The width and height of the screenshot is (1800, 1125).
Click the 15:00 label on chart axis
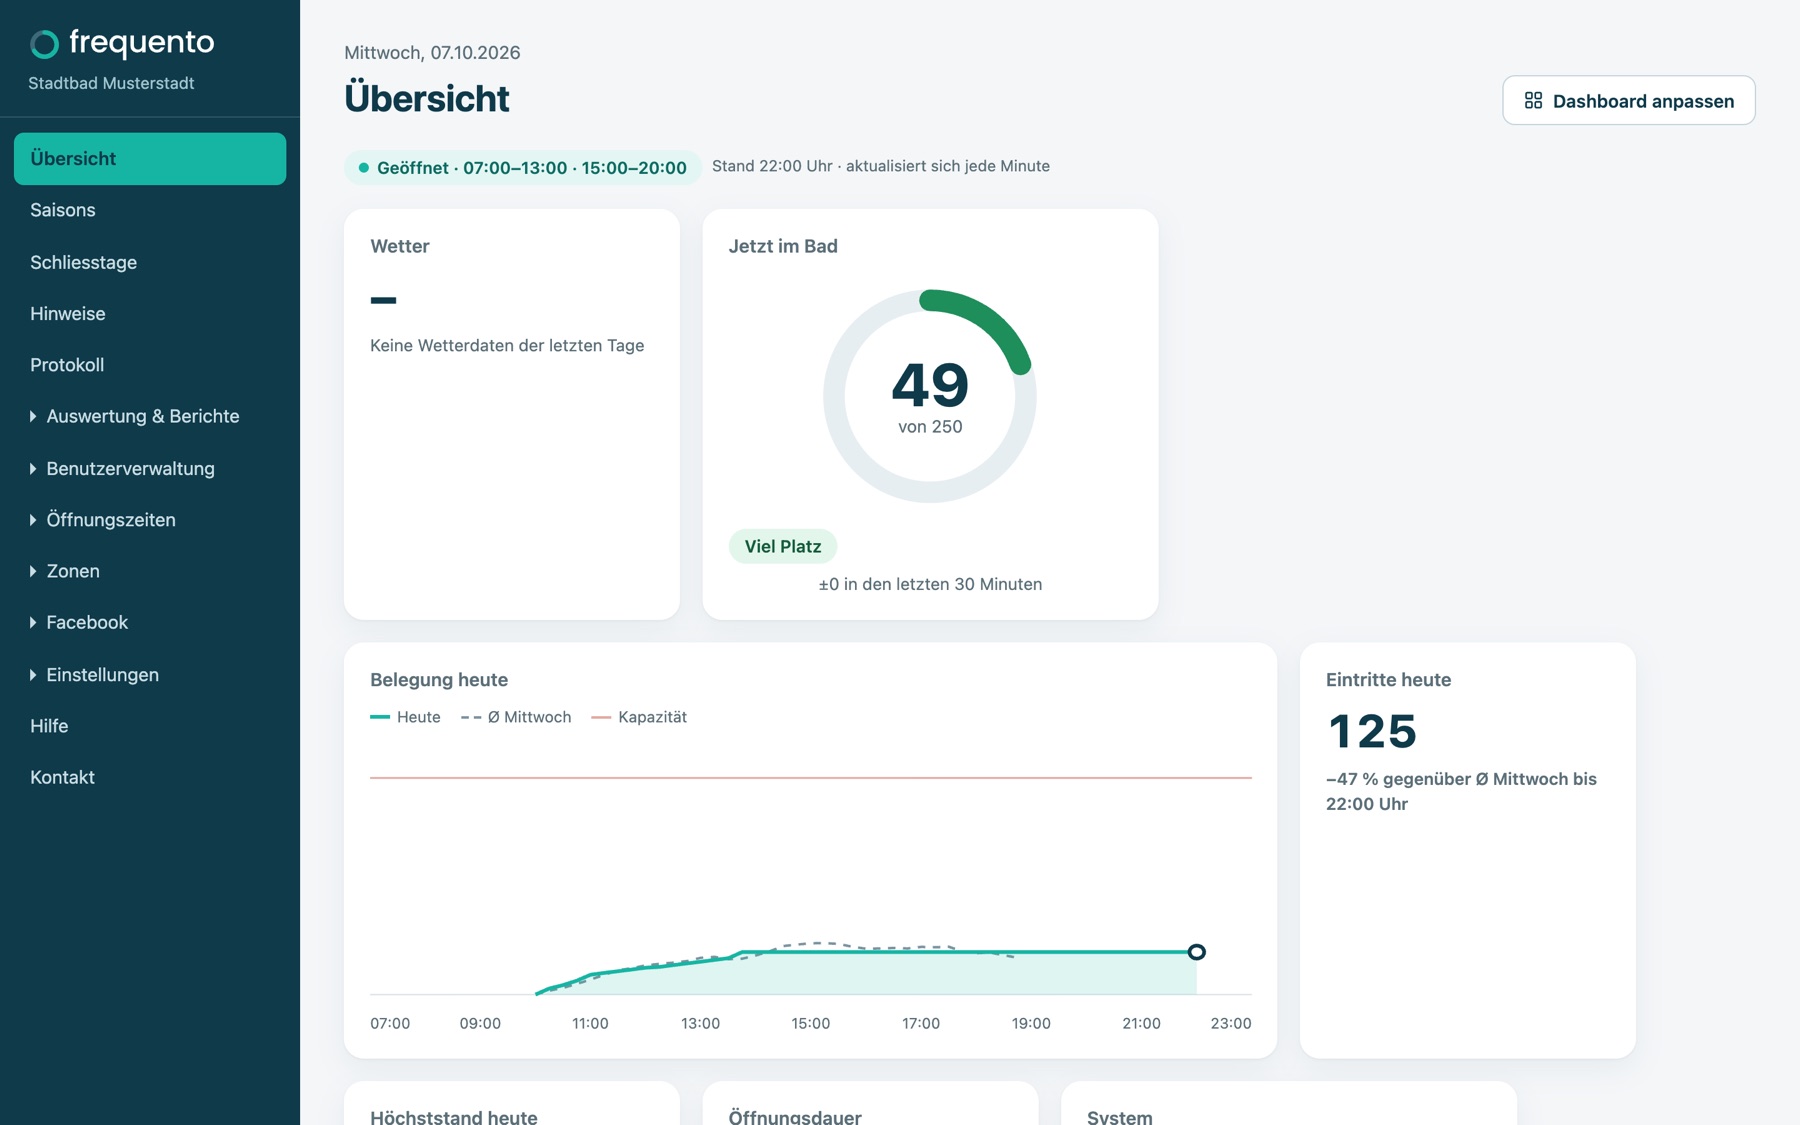(811, 1023)
